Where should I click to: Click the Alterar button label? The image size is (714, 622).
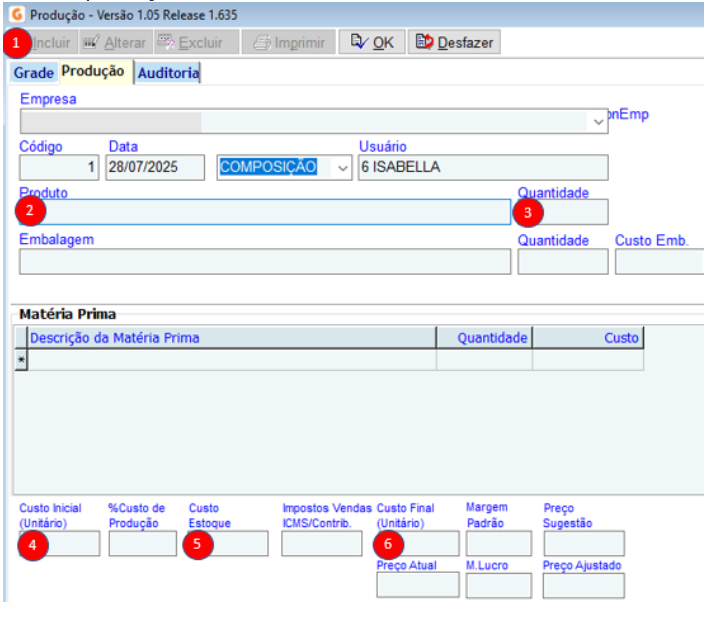pos(125,43)
